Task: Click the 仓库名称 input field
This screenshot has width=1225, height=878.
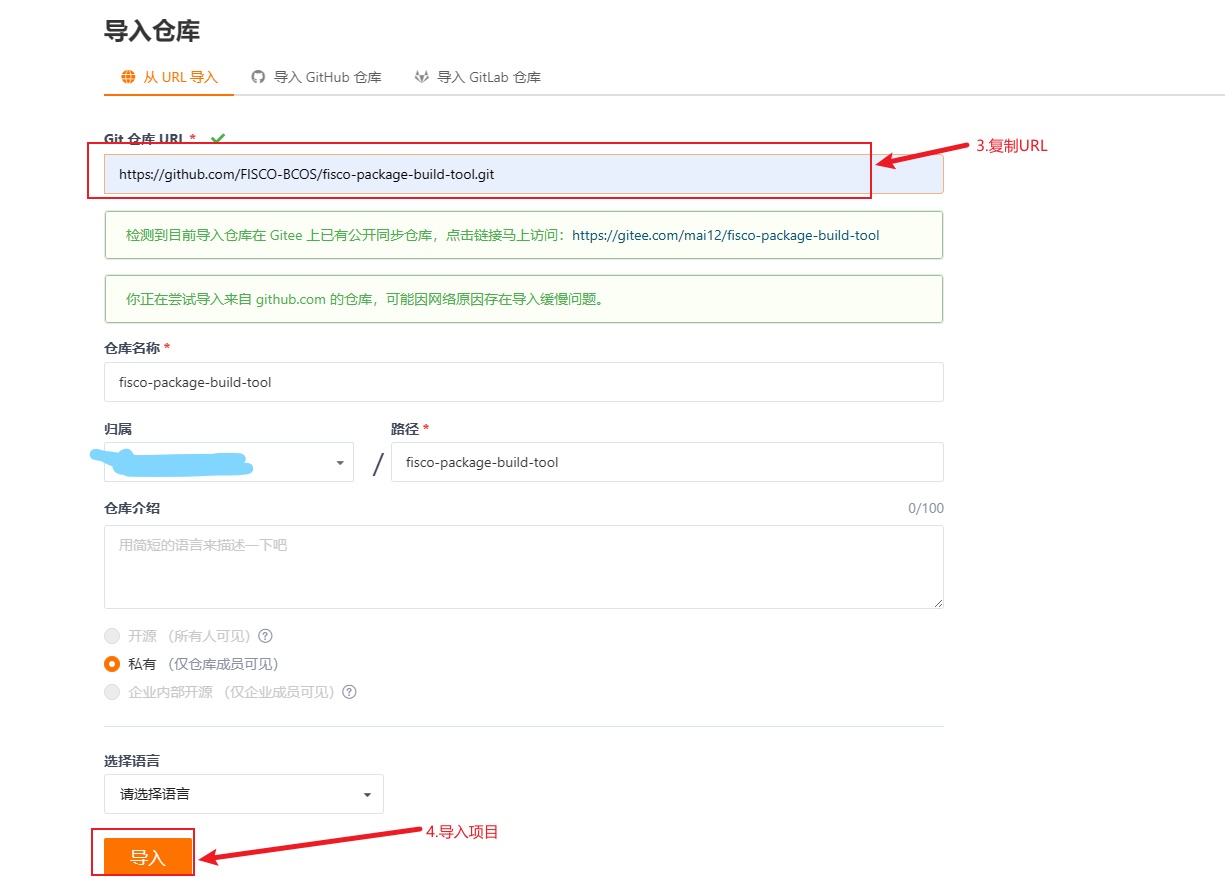Action: coord(523,382)
